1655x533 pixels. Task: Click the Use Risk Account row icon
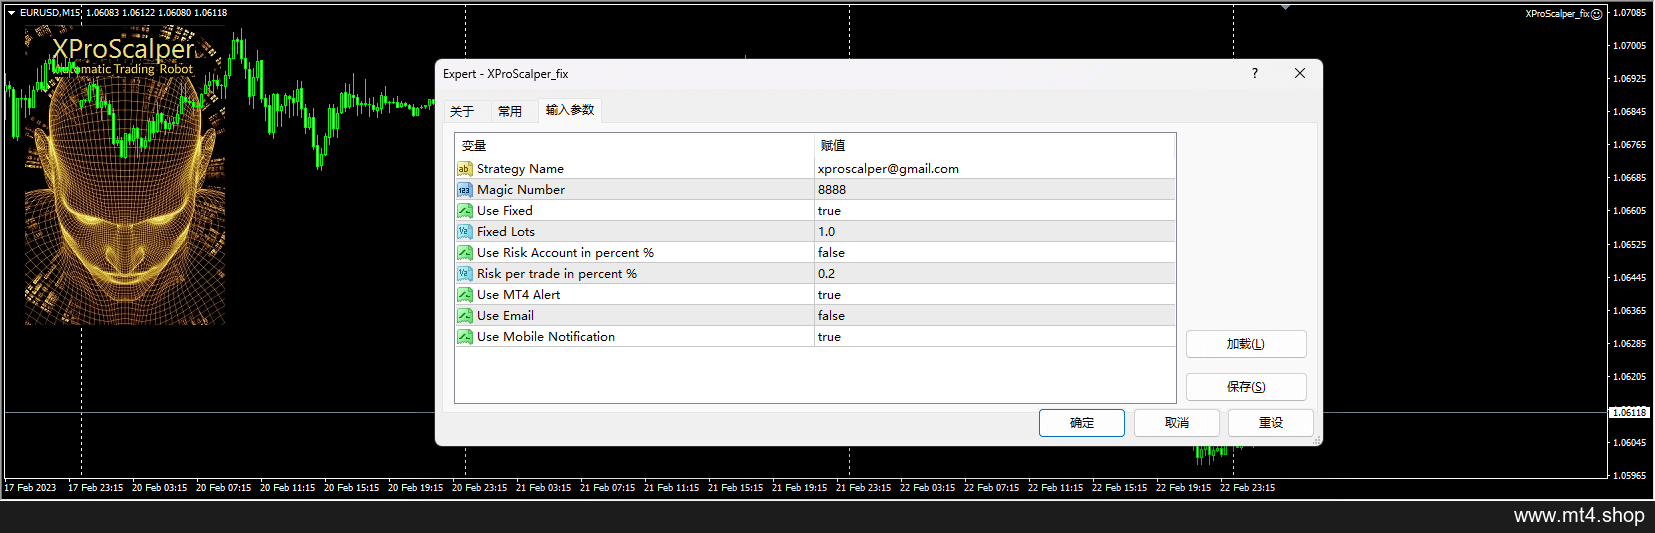pos(465,253)
